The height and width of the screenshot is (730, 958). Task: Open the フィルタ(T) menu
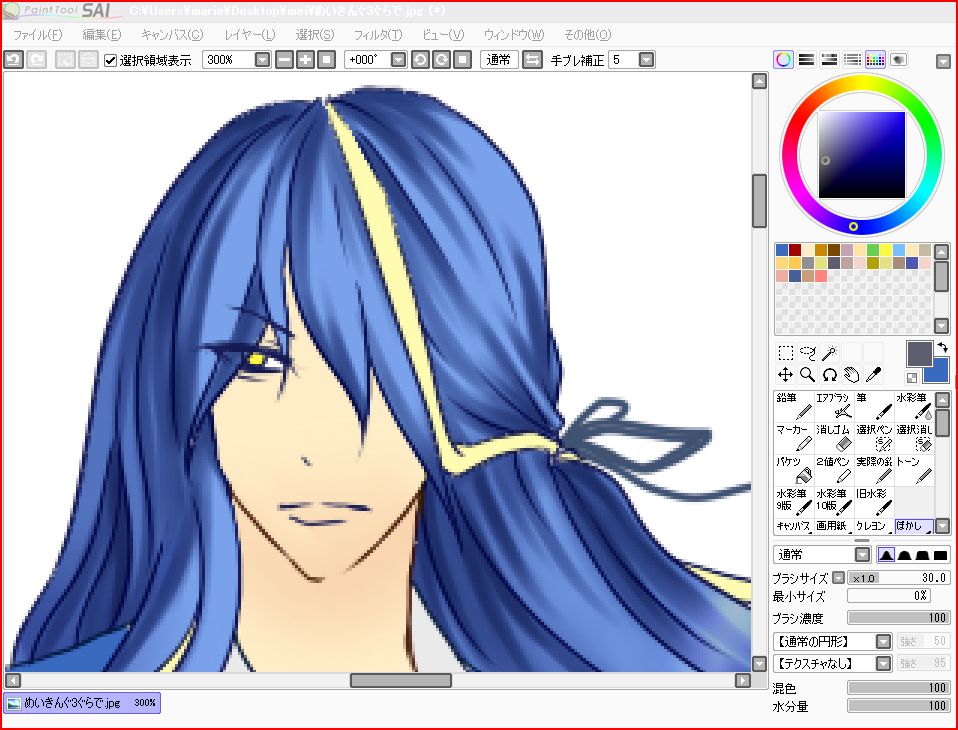pyautogui.click(x=378, y=35)
